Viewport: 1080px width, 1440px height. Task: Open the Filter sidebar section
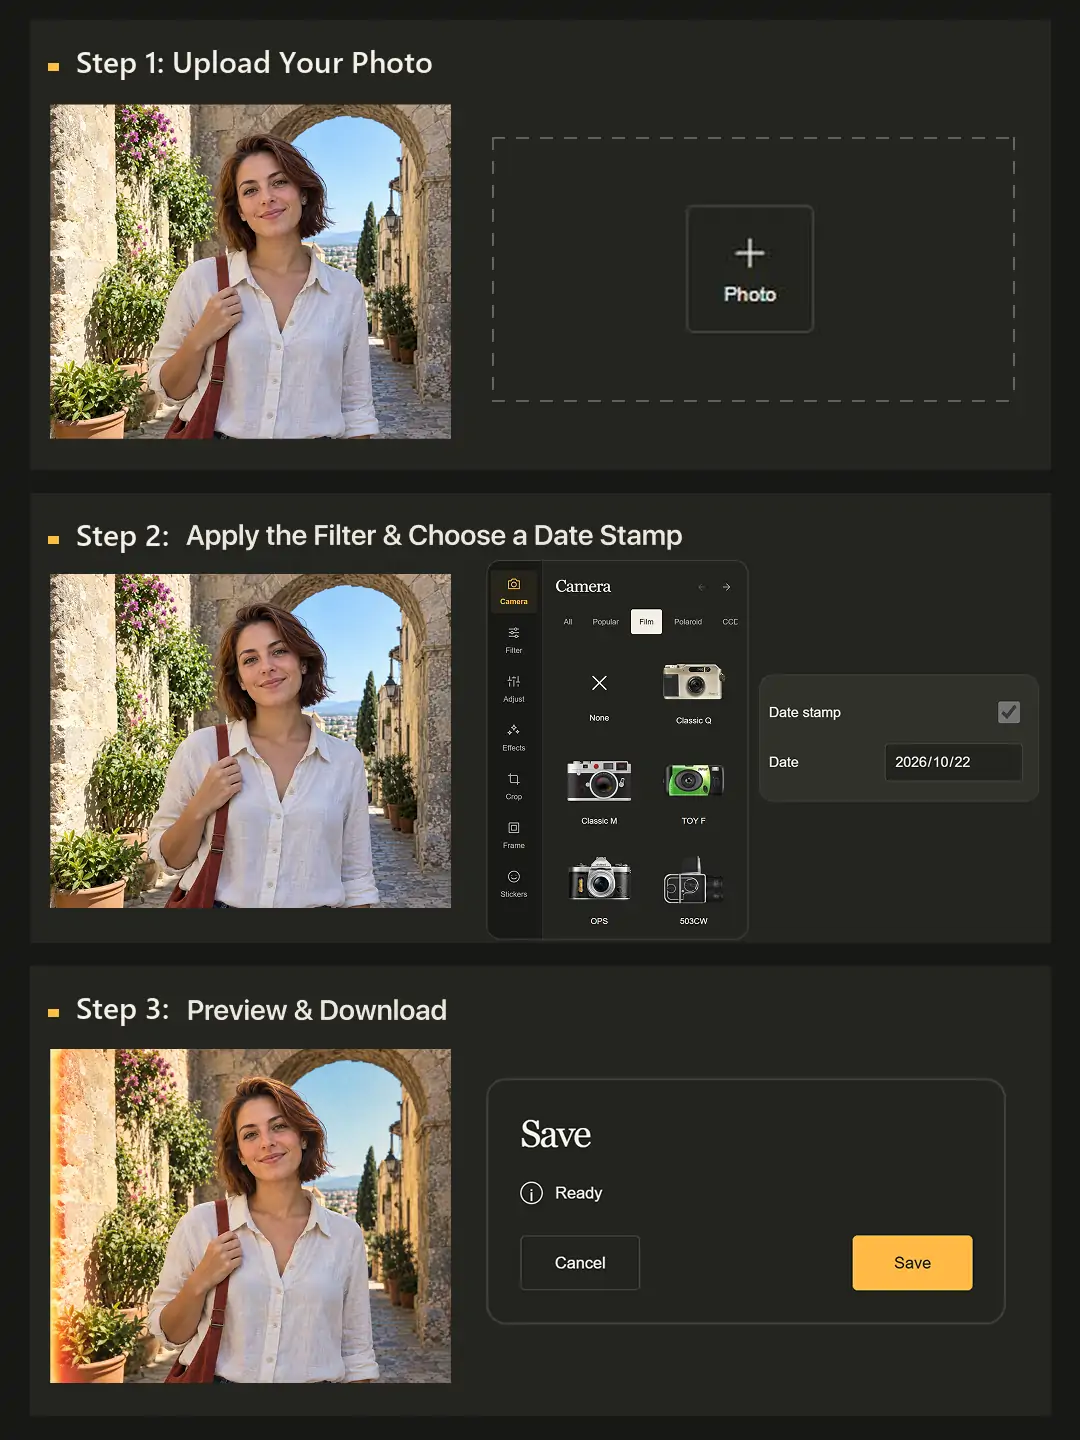[514, 640]
